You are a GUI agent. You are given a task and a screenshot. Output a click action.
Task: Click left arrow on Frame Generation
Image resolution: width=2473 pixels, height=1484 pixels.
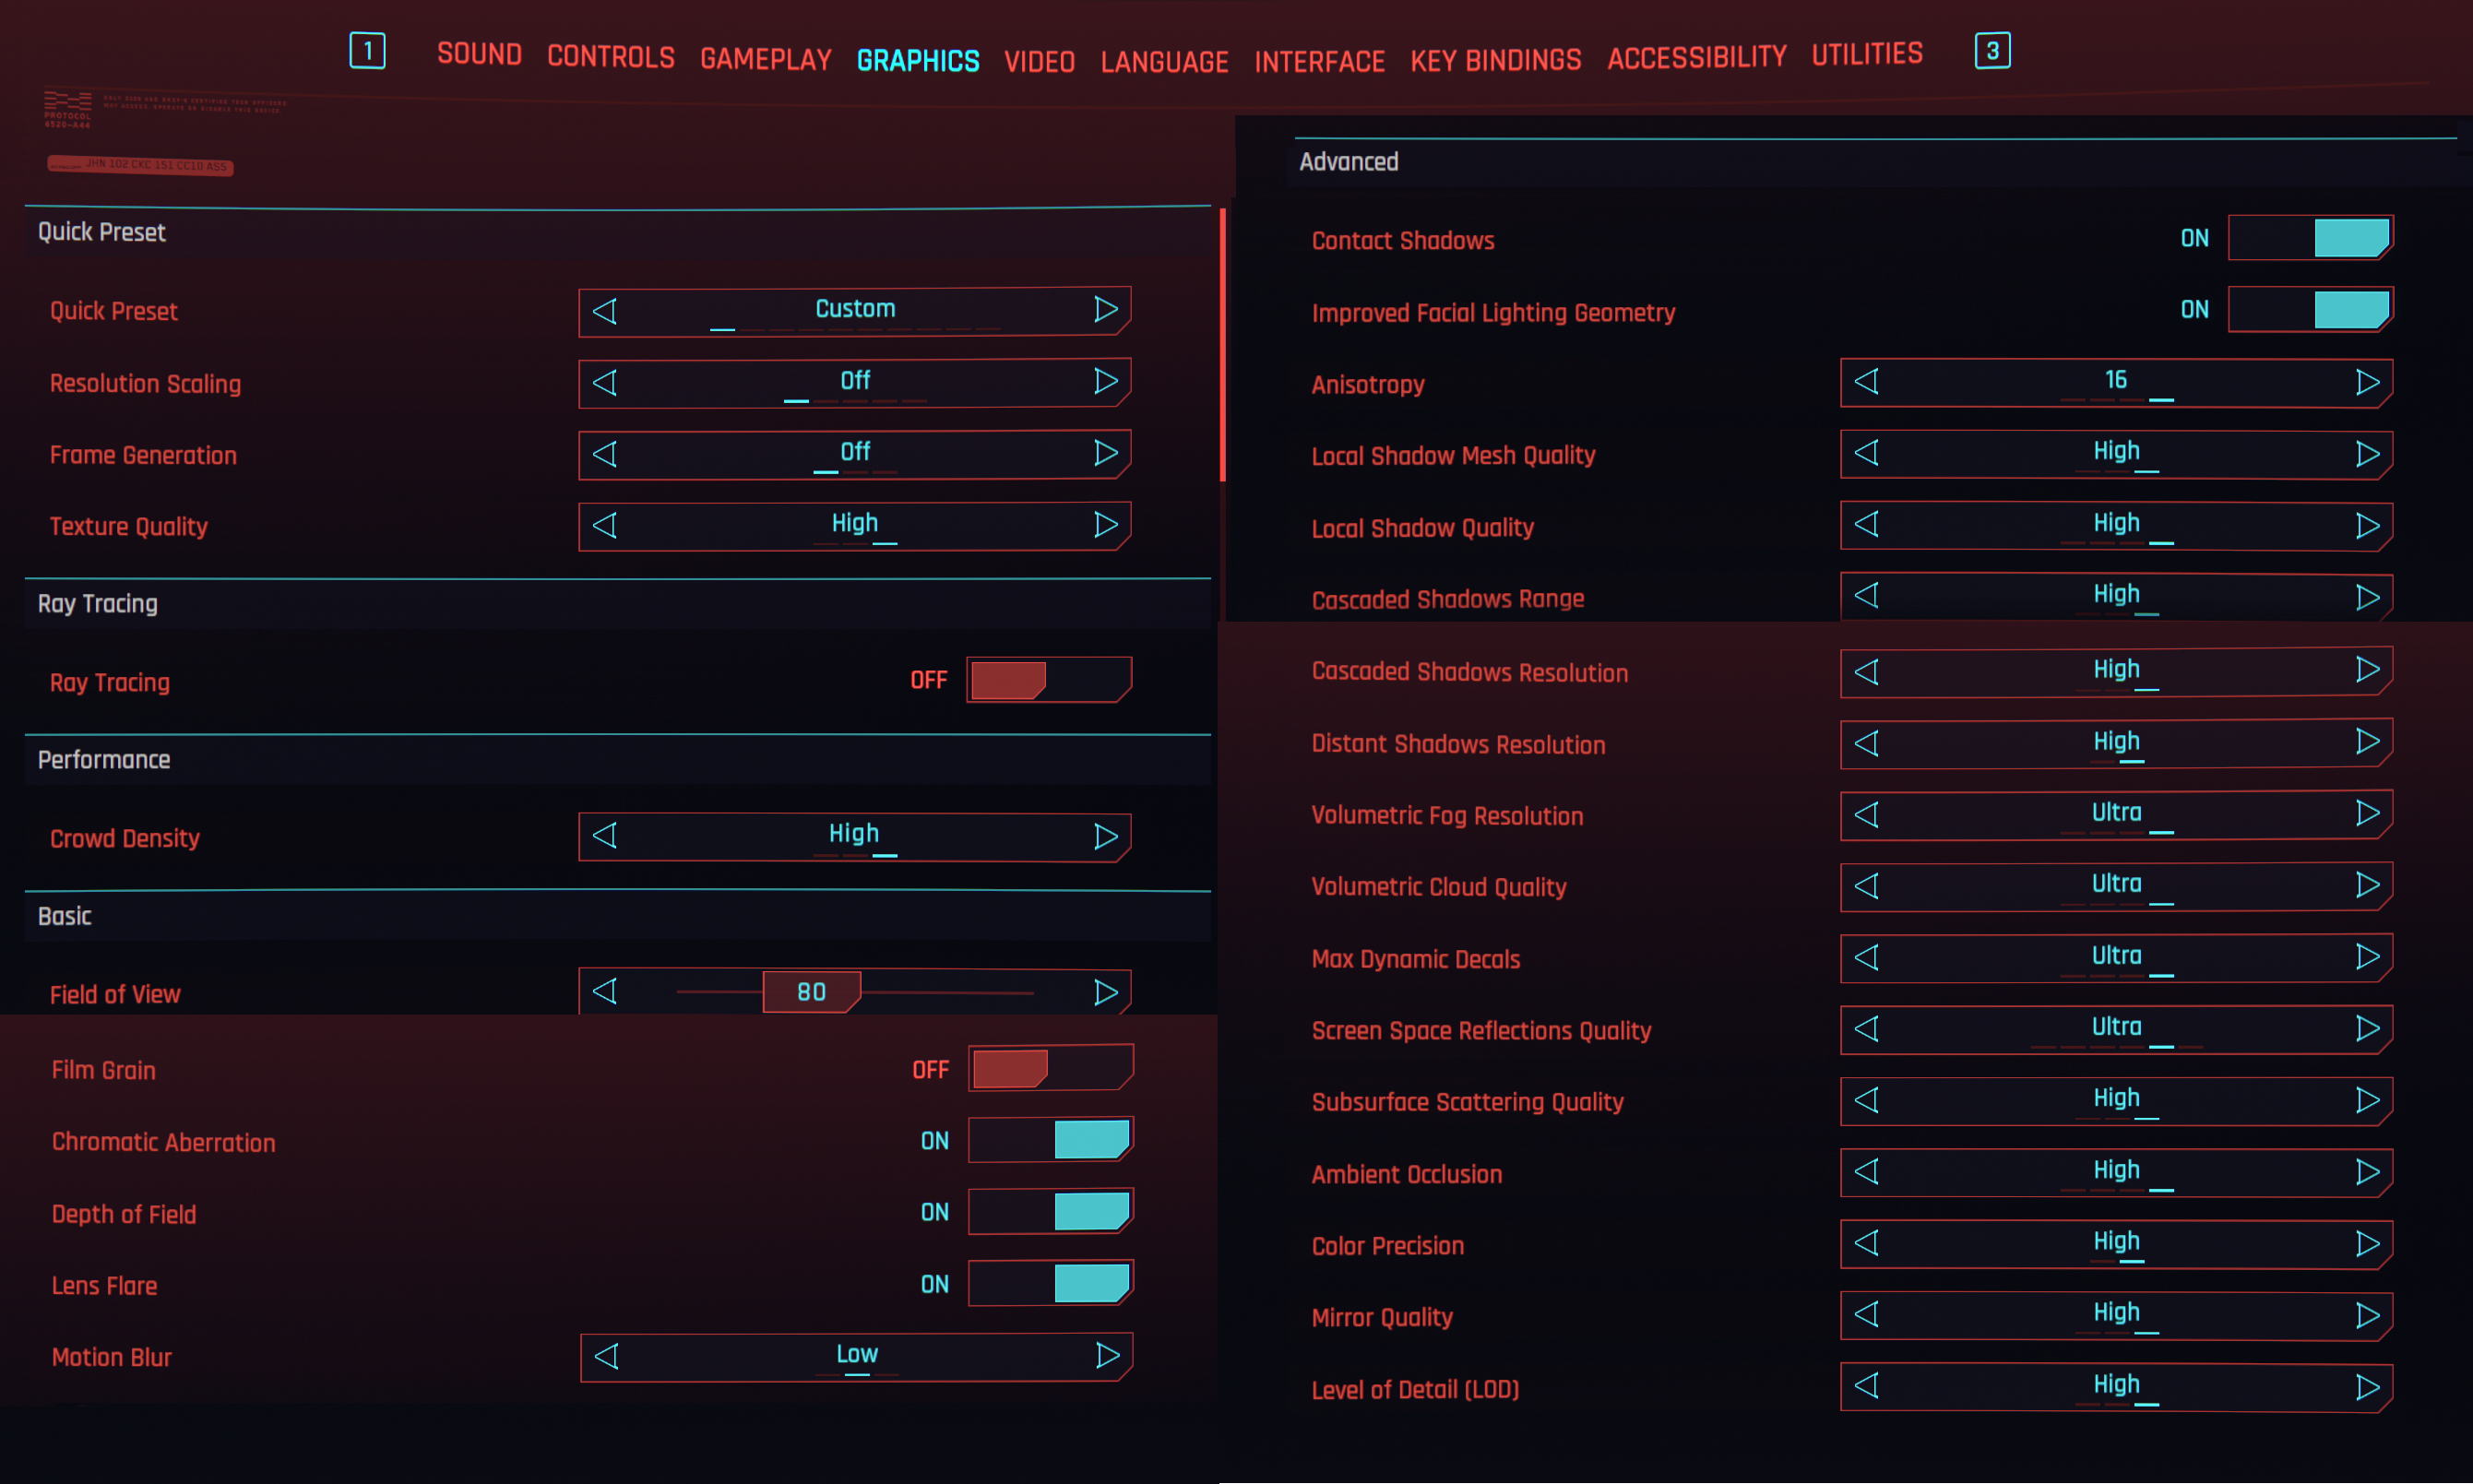click(605, 454)
